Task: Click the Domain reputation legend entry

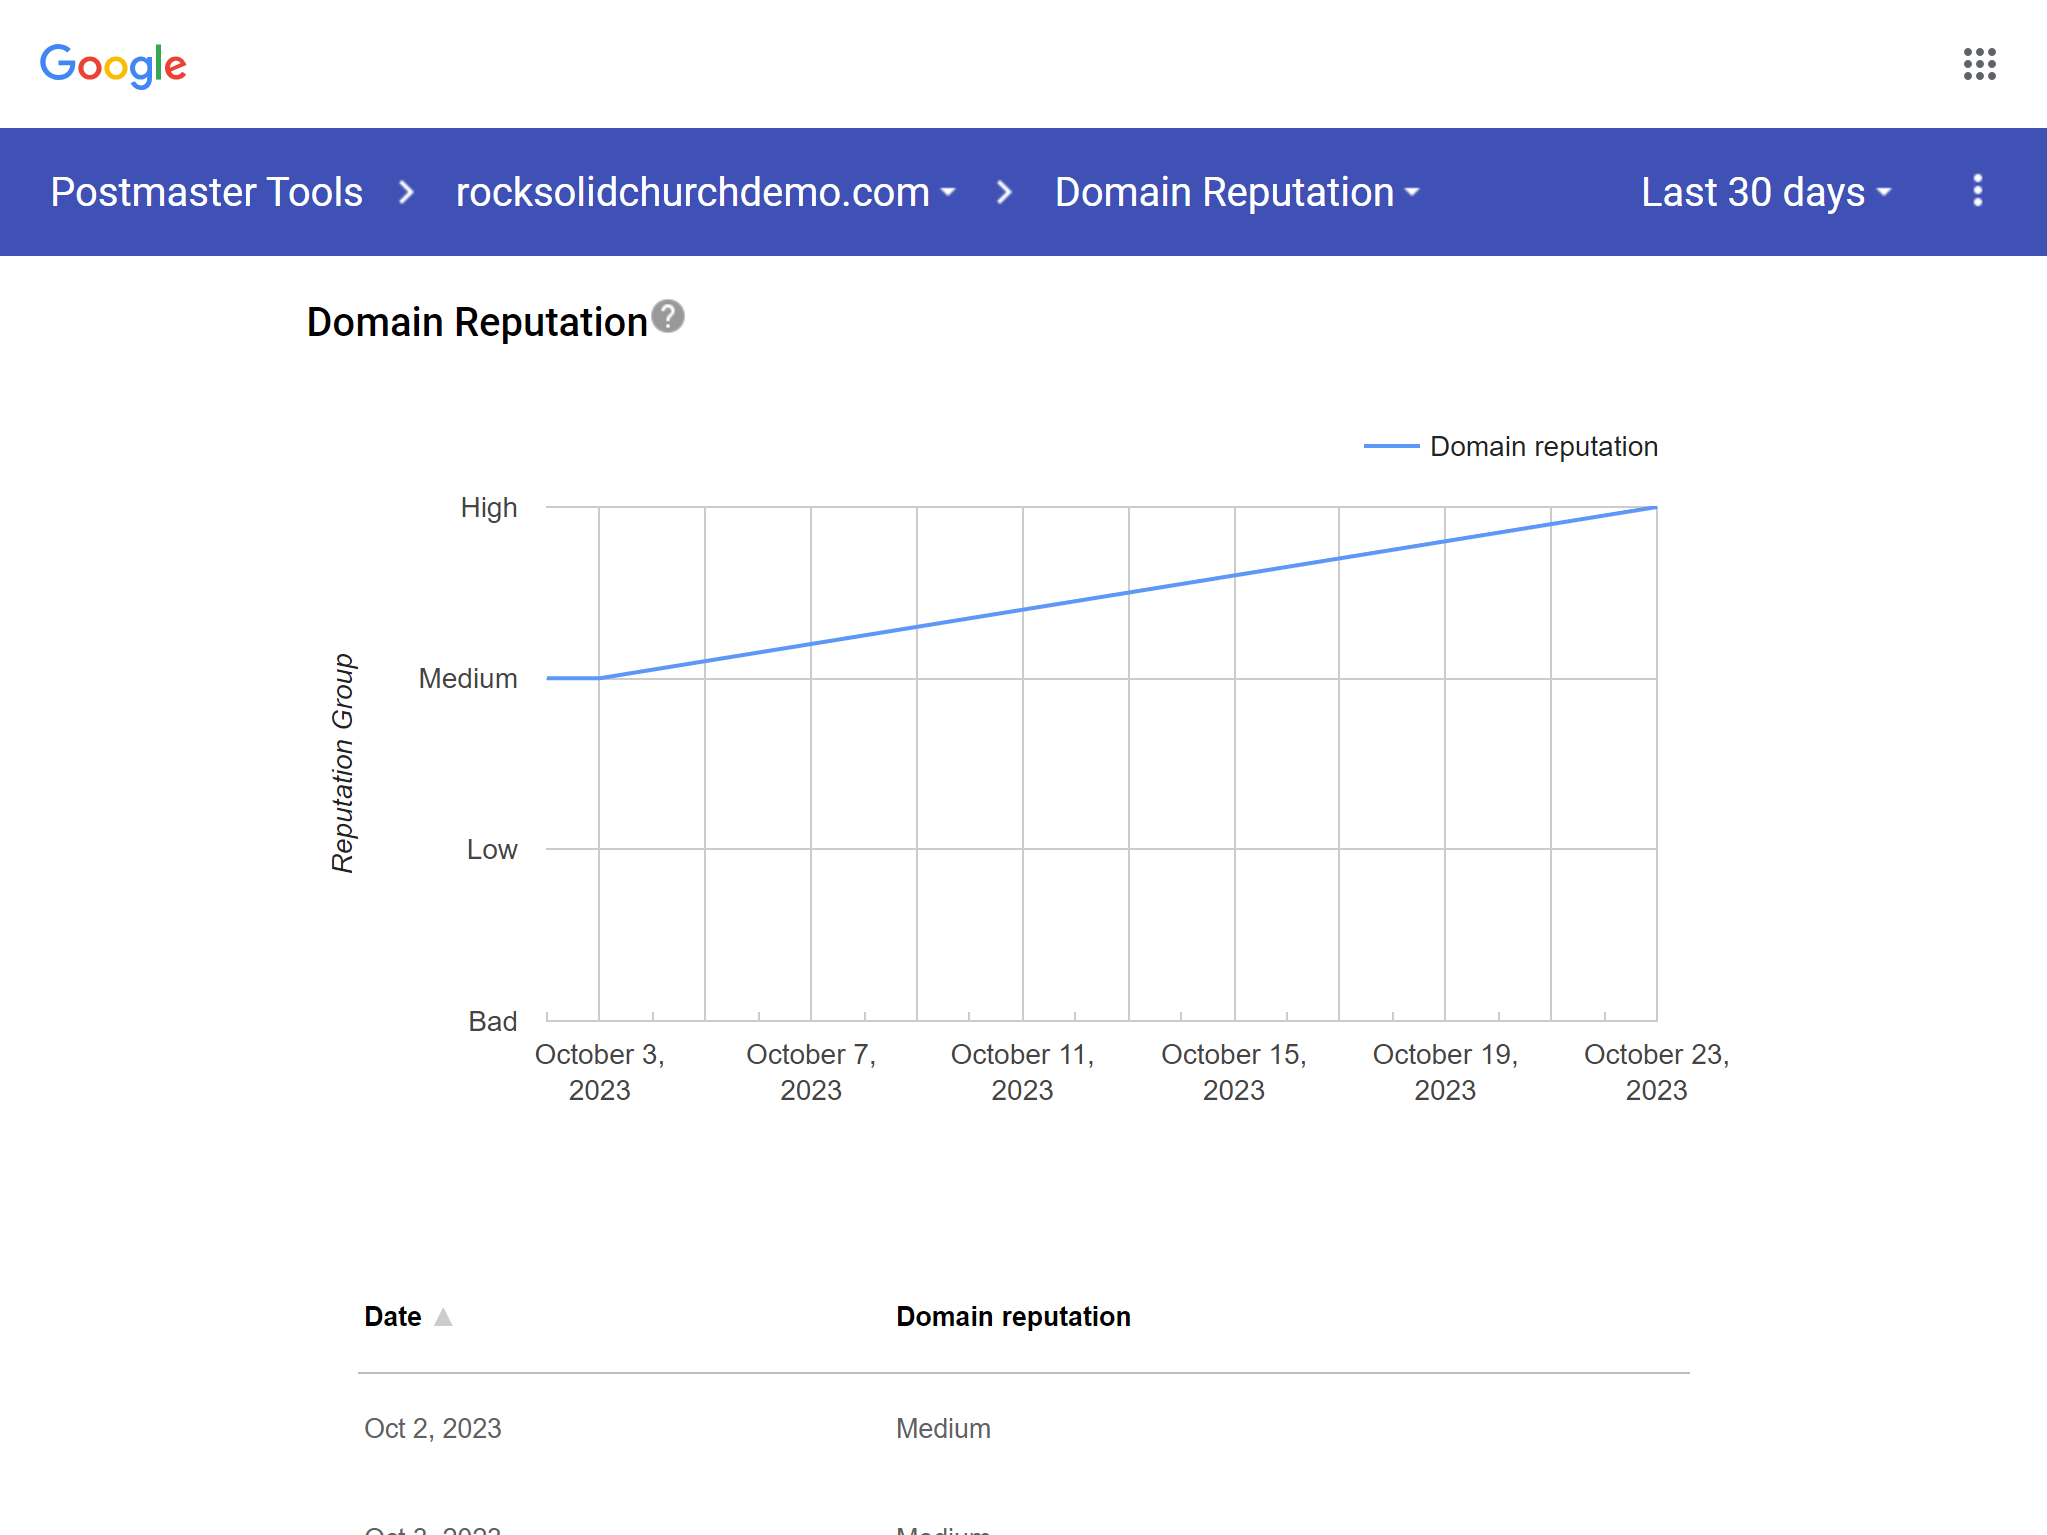Action: (x=1511, y=446)
